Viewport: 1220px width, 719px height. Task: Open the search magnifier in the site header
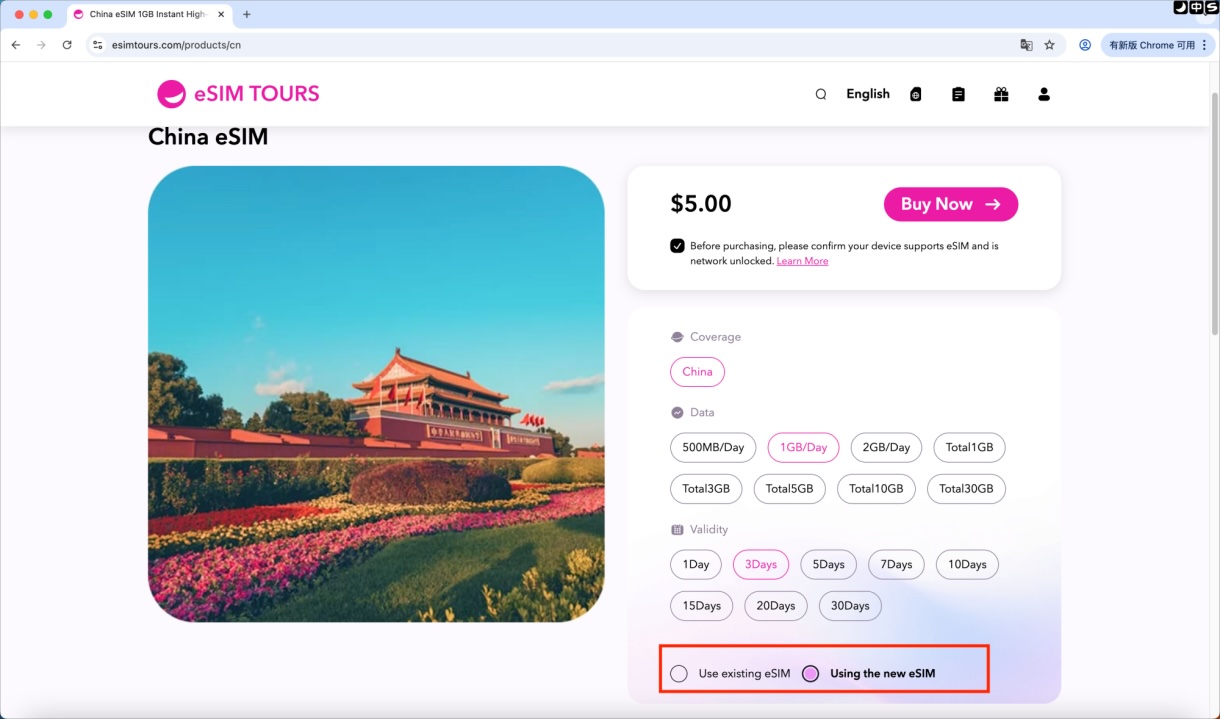820,93
